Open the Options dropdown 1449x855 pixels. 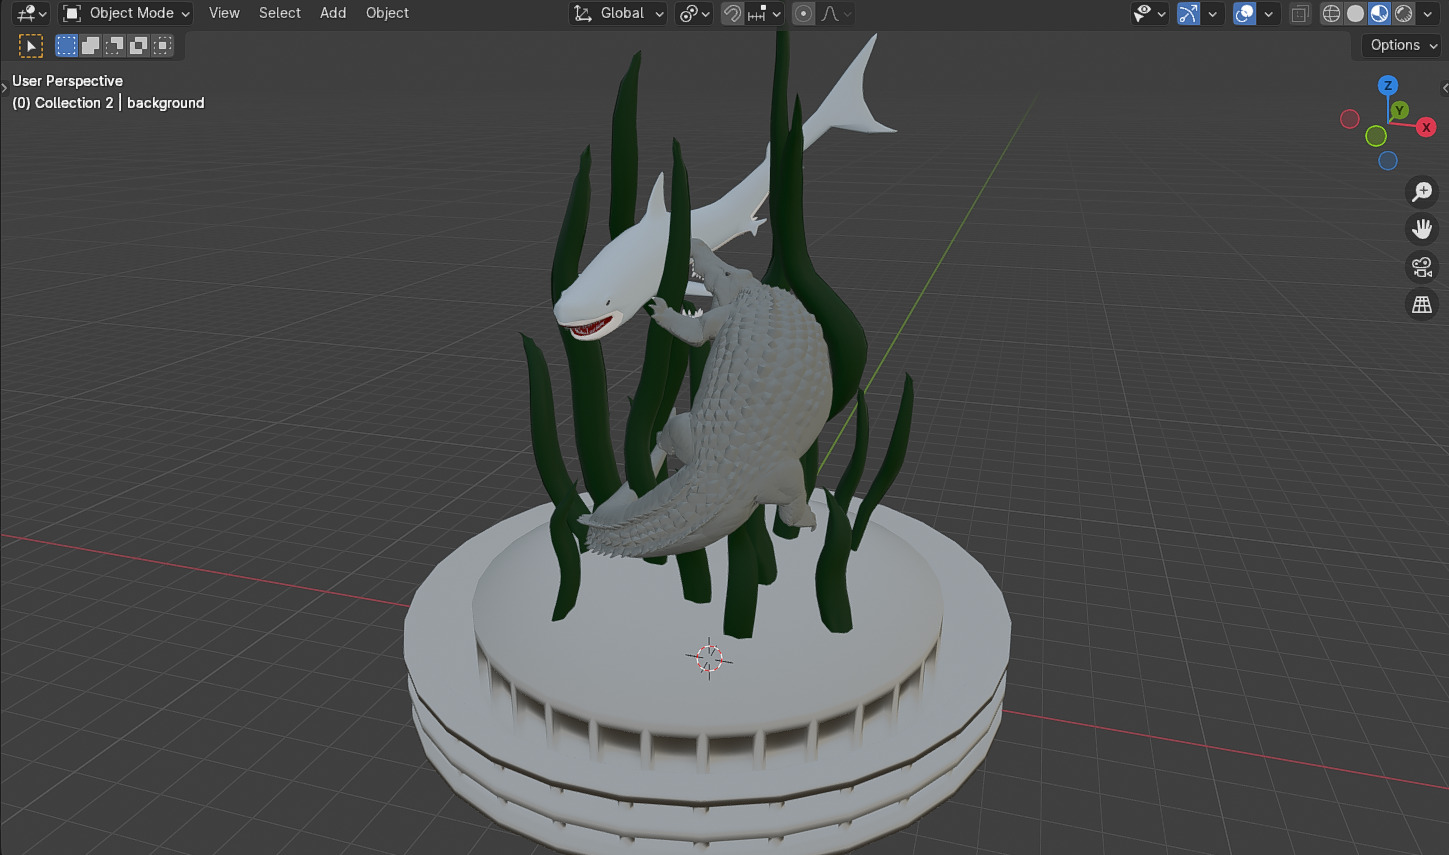point(1403,45)
